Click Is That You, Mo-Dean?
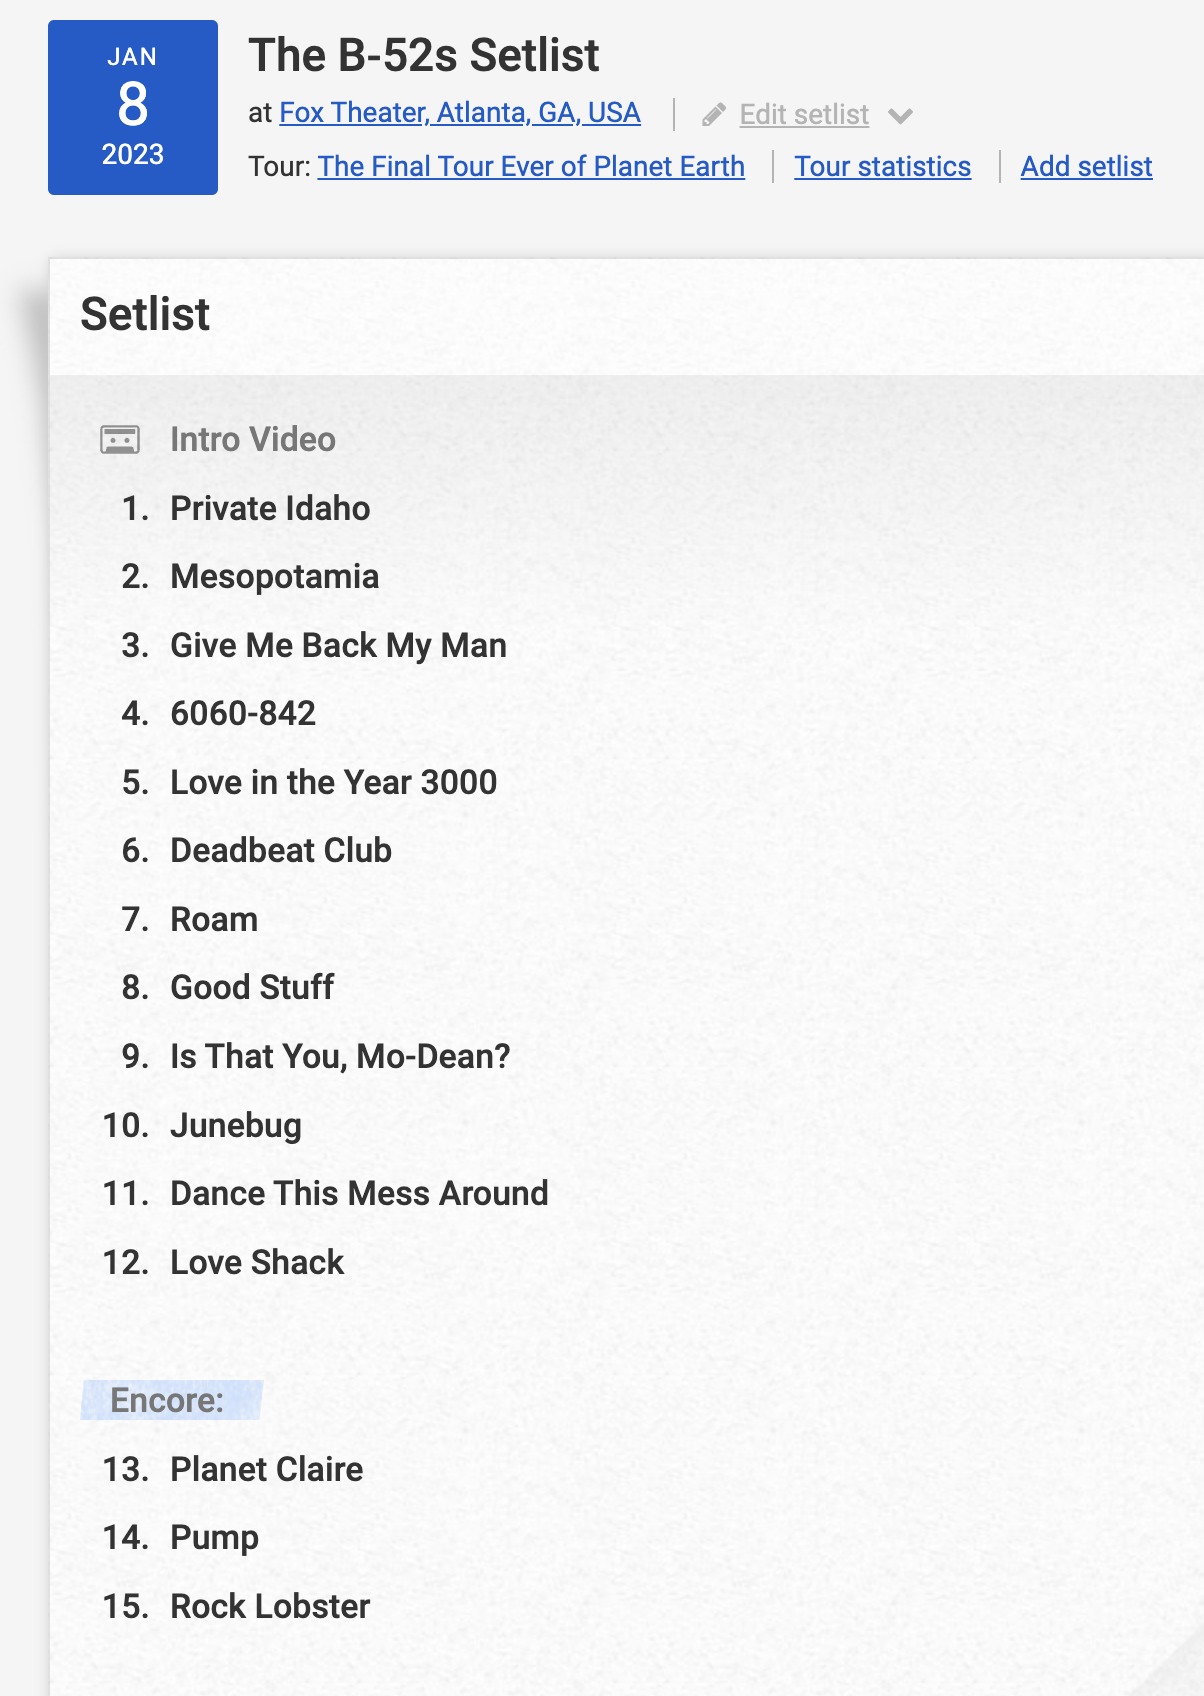 click(340, 1056)
